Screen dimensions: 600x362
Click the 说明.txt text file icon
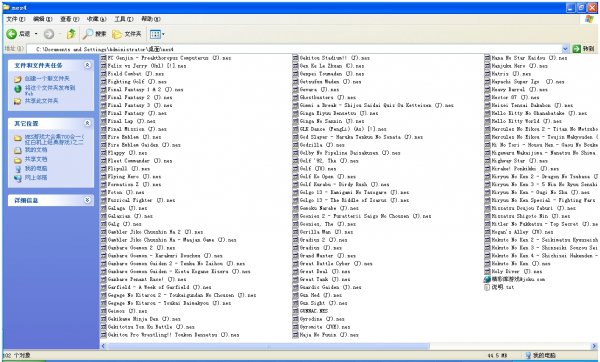[x=487, y=287]
